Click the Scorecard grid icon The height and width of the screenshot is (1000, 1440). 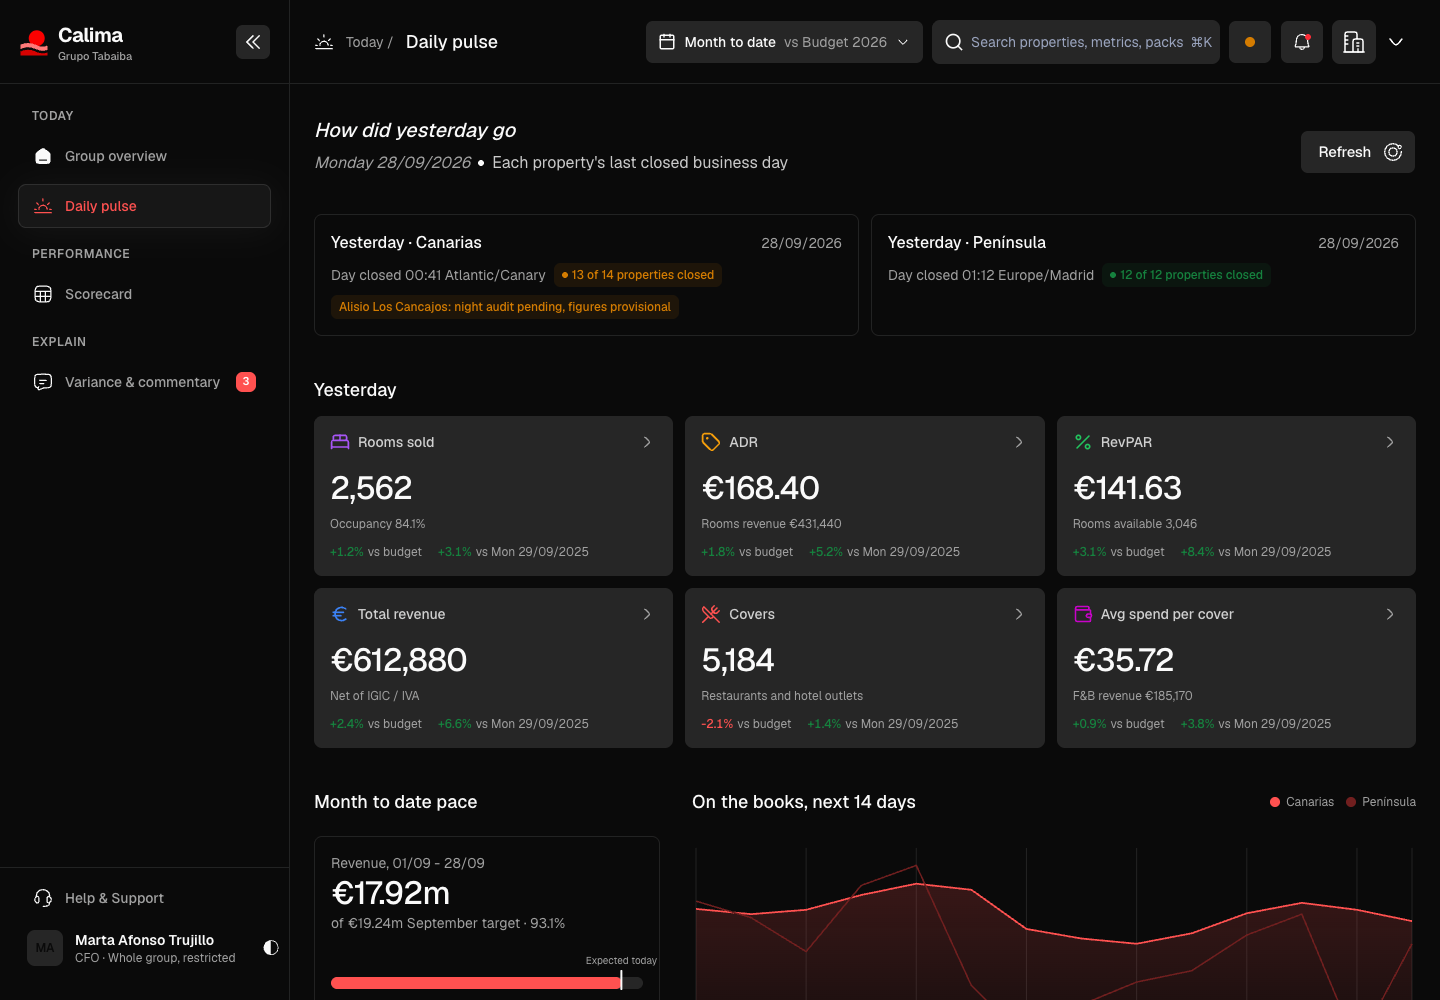(43, 294)
